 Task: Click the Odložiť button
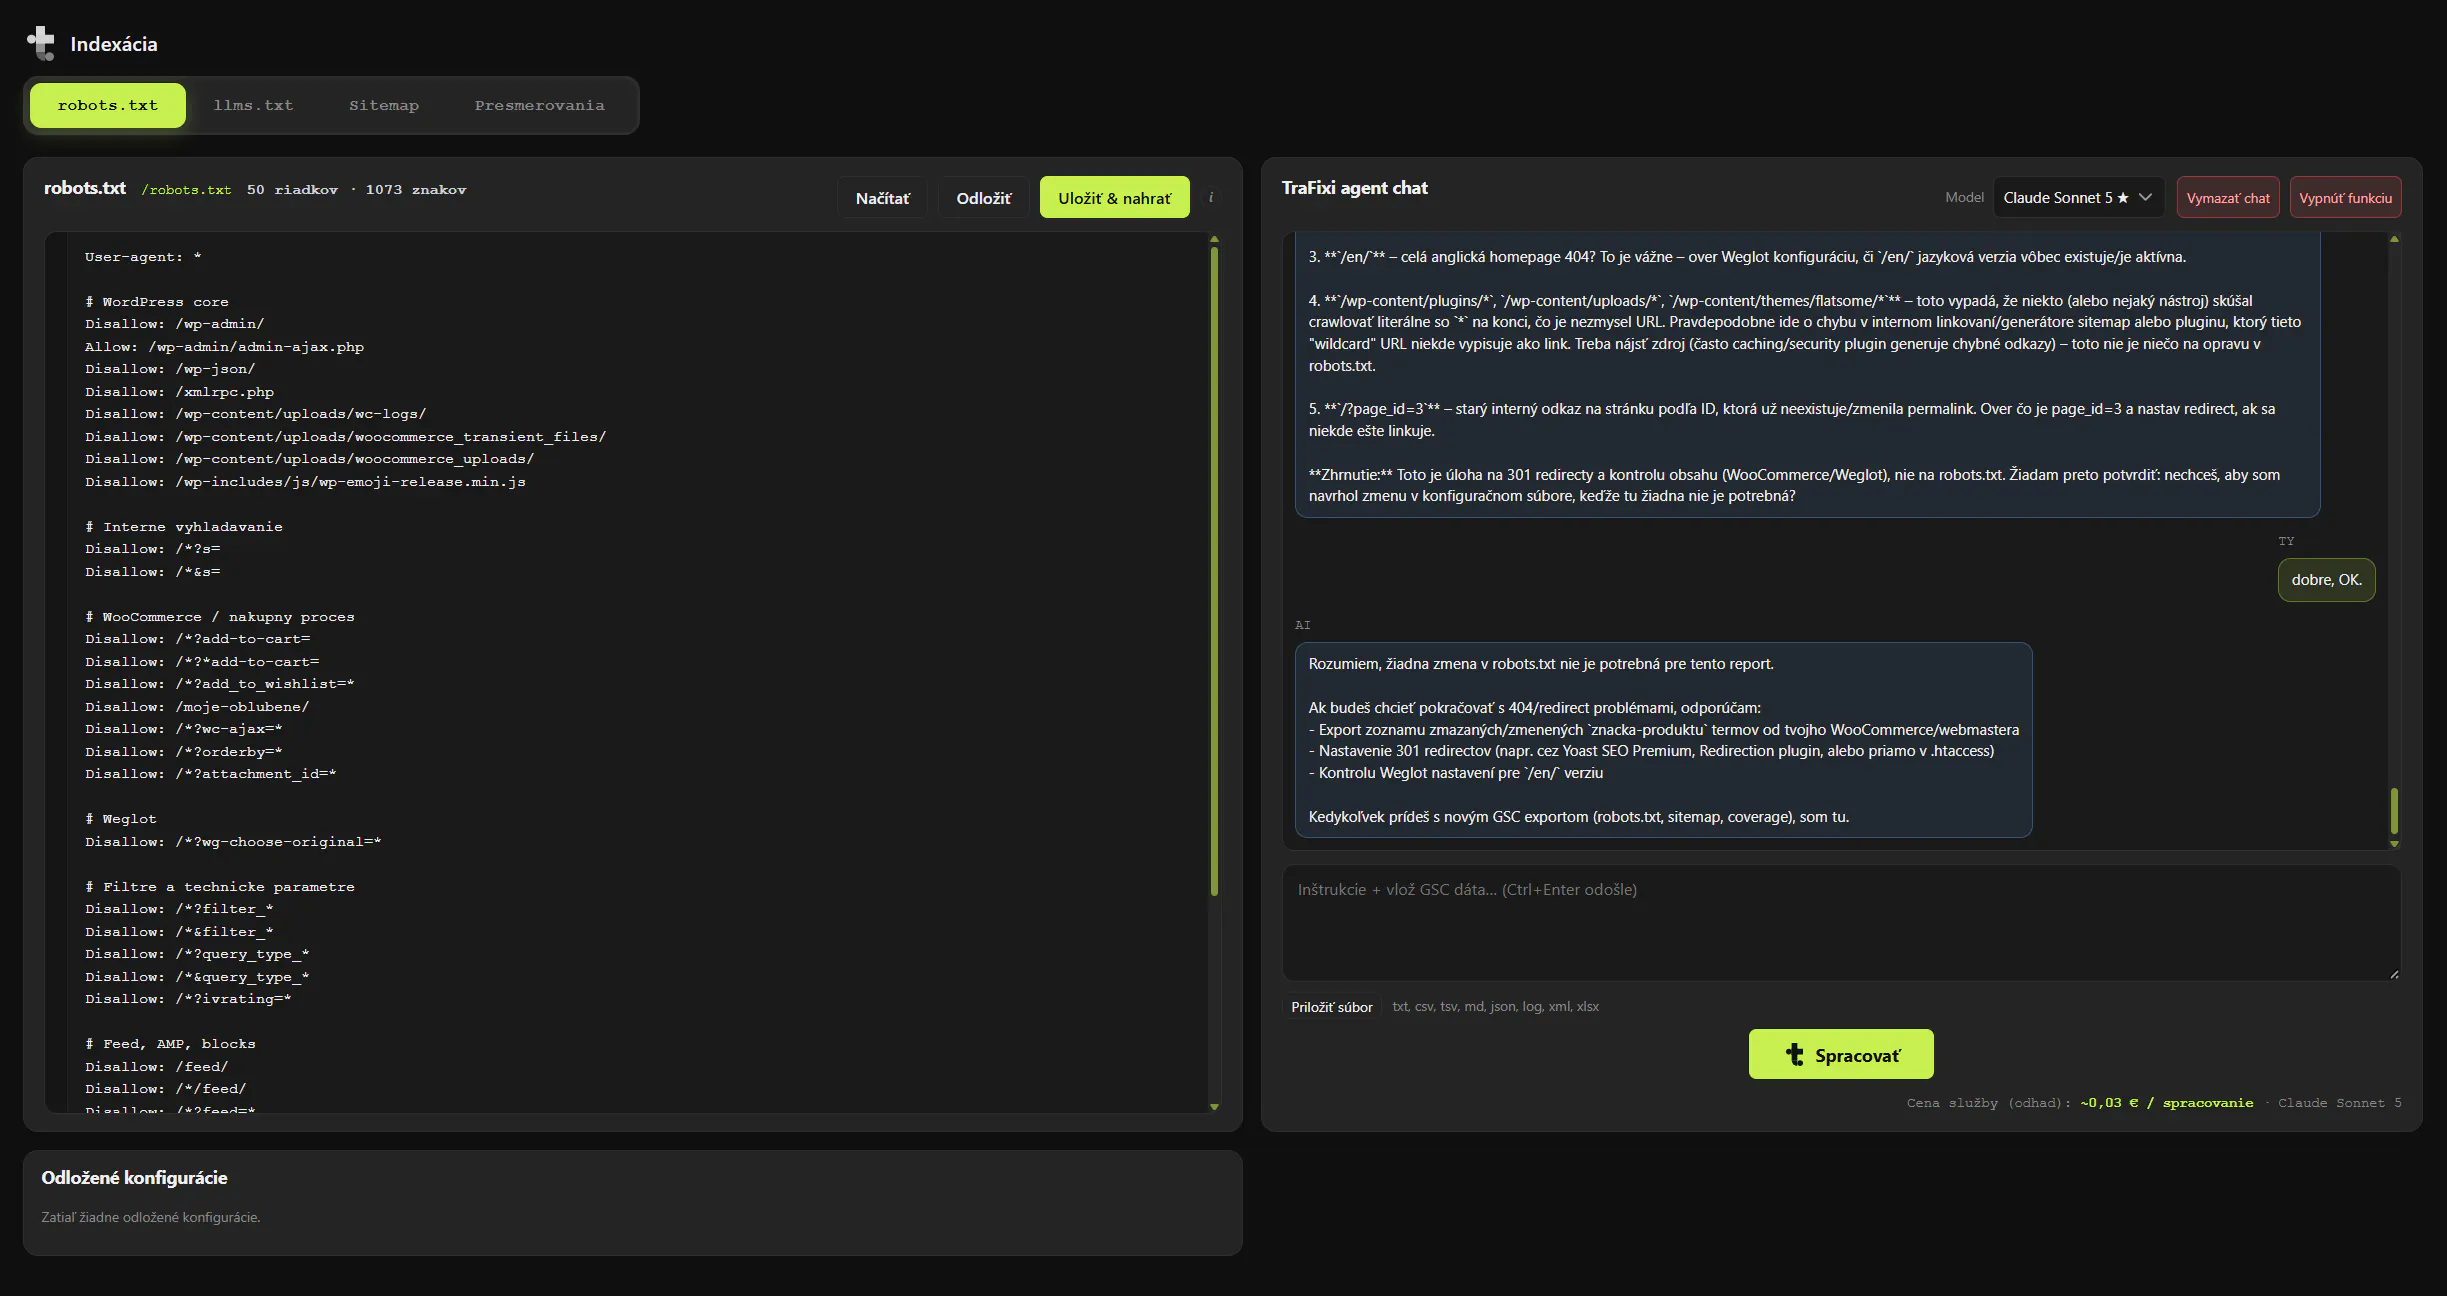click(x=983, y=197)
